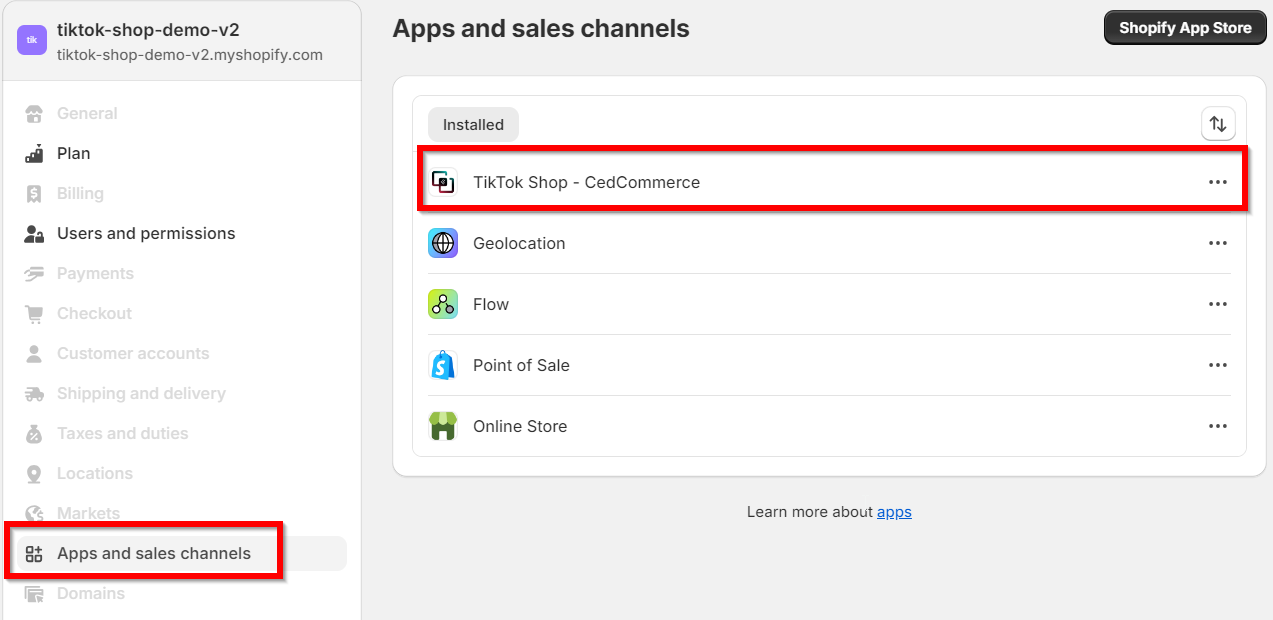Screen dimensions: 1273x620
Task: Open more options for TikTok Shop - CedCommerce
Action: [1218, 182]
